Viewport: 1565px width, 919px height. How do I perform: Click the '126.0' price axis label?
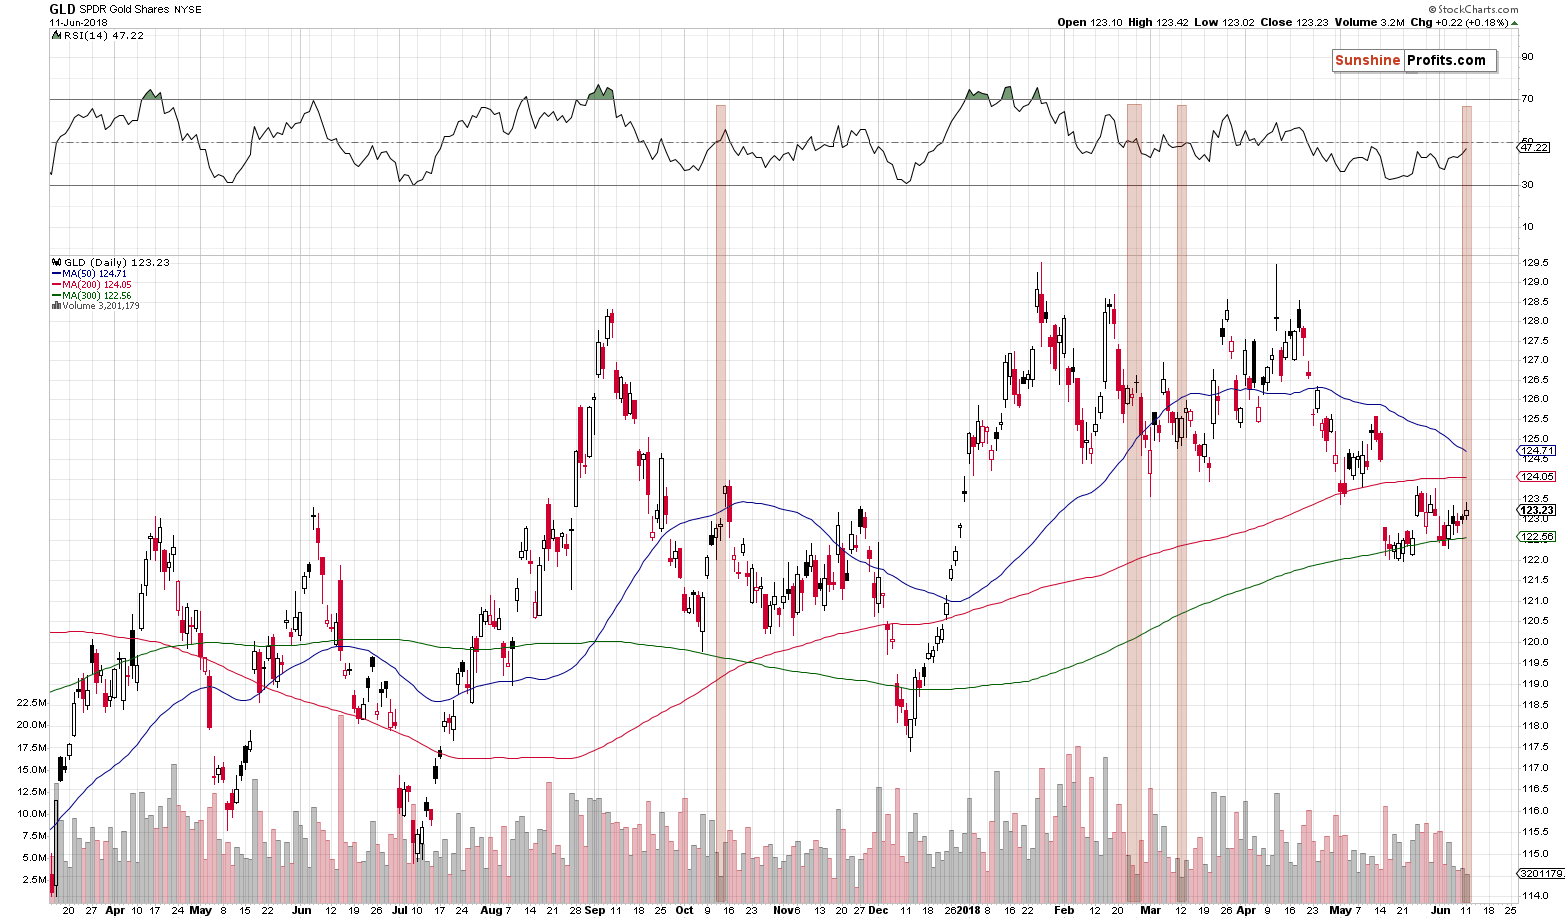[1535, 399]
